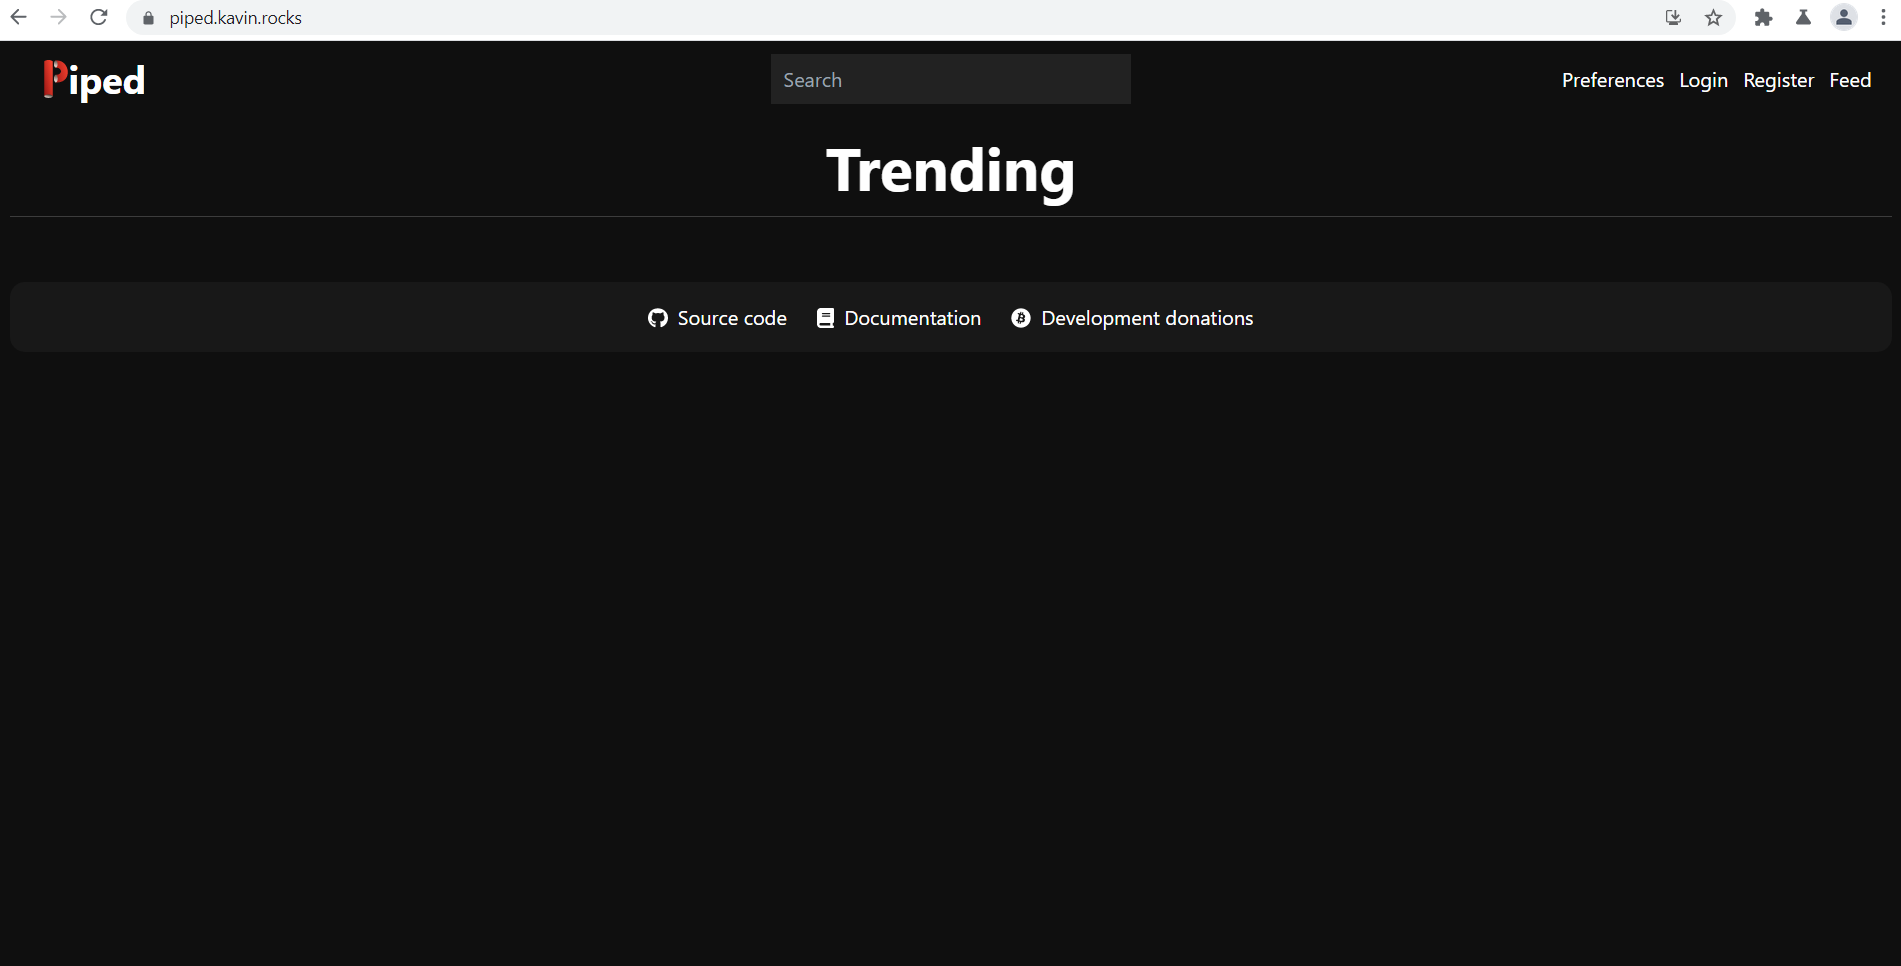The height and width of the screenshot is (966, 1901).
Task: Navigate back using the back arrow
Action: tap(17, 17)
